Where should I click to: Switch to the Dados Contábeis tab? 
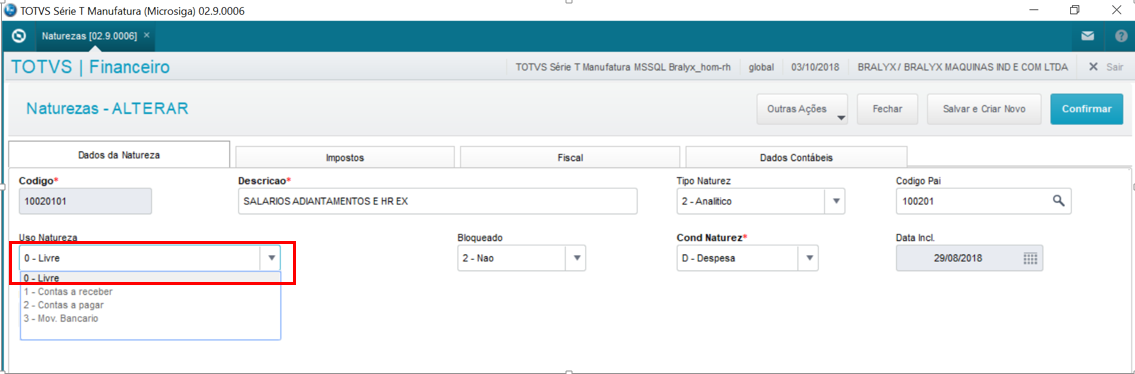point(796,157)
